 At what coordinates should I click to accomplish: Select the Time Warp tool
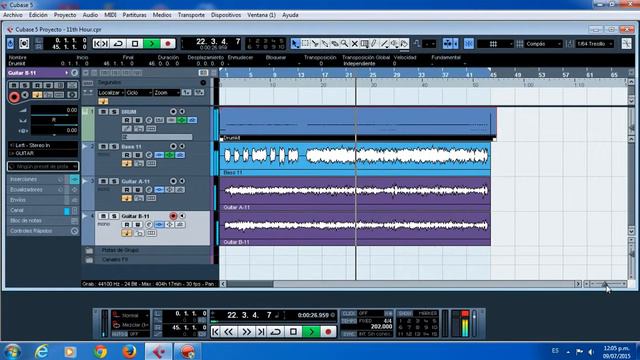[x=364, y=44]
